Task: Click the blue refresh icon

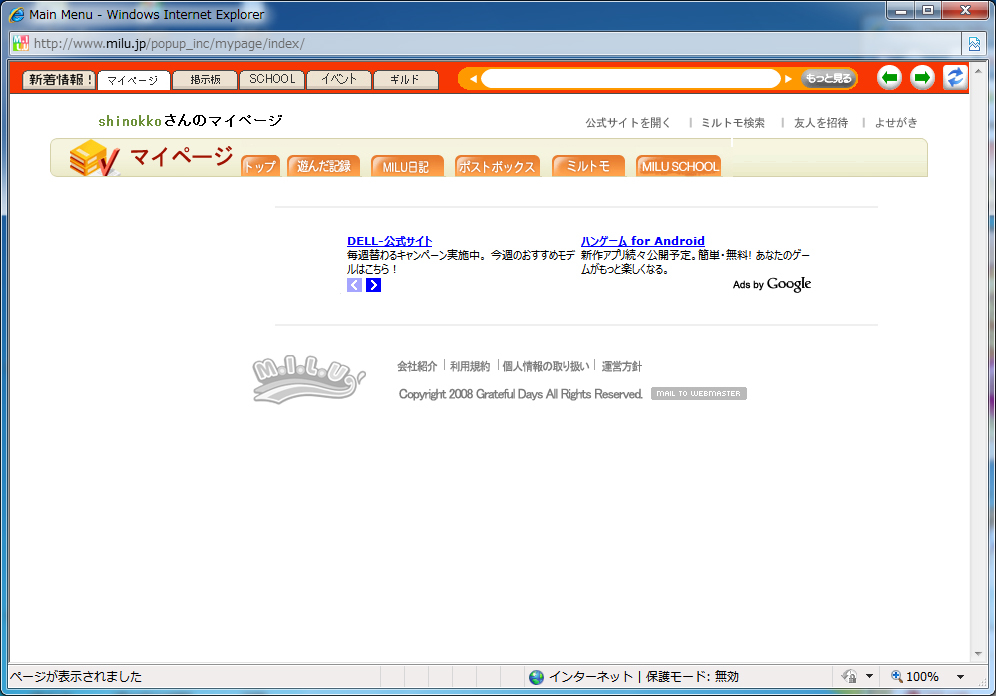Action: (955, 78)
